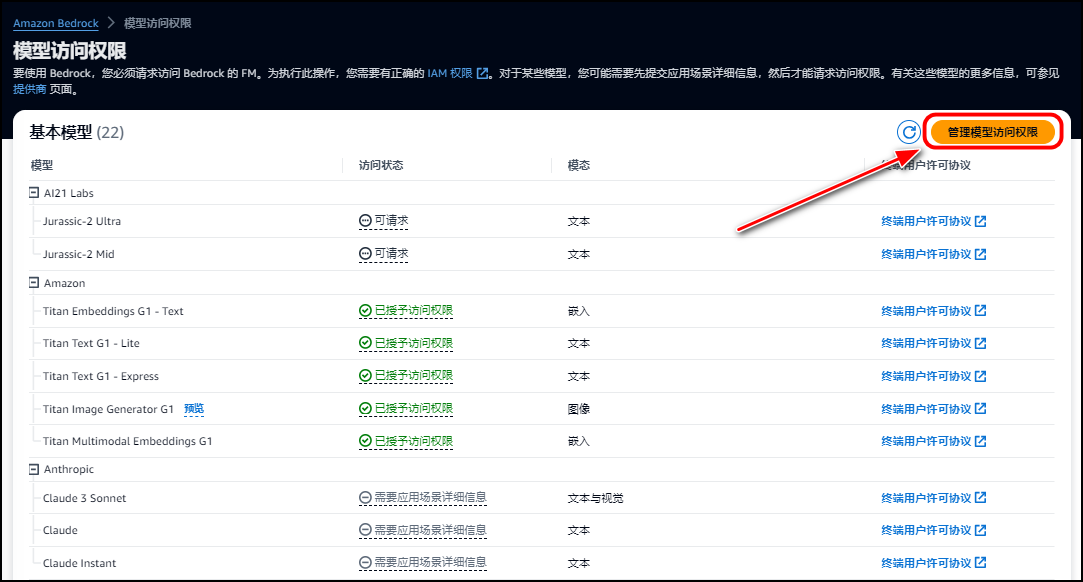
Task: Select the Titan Text G1 - Lite name
Action: pyautogui.click(x=91, y=343)
